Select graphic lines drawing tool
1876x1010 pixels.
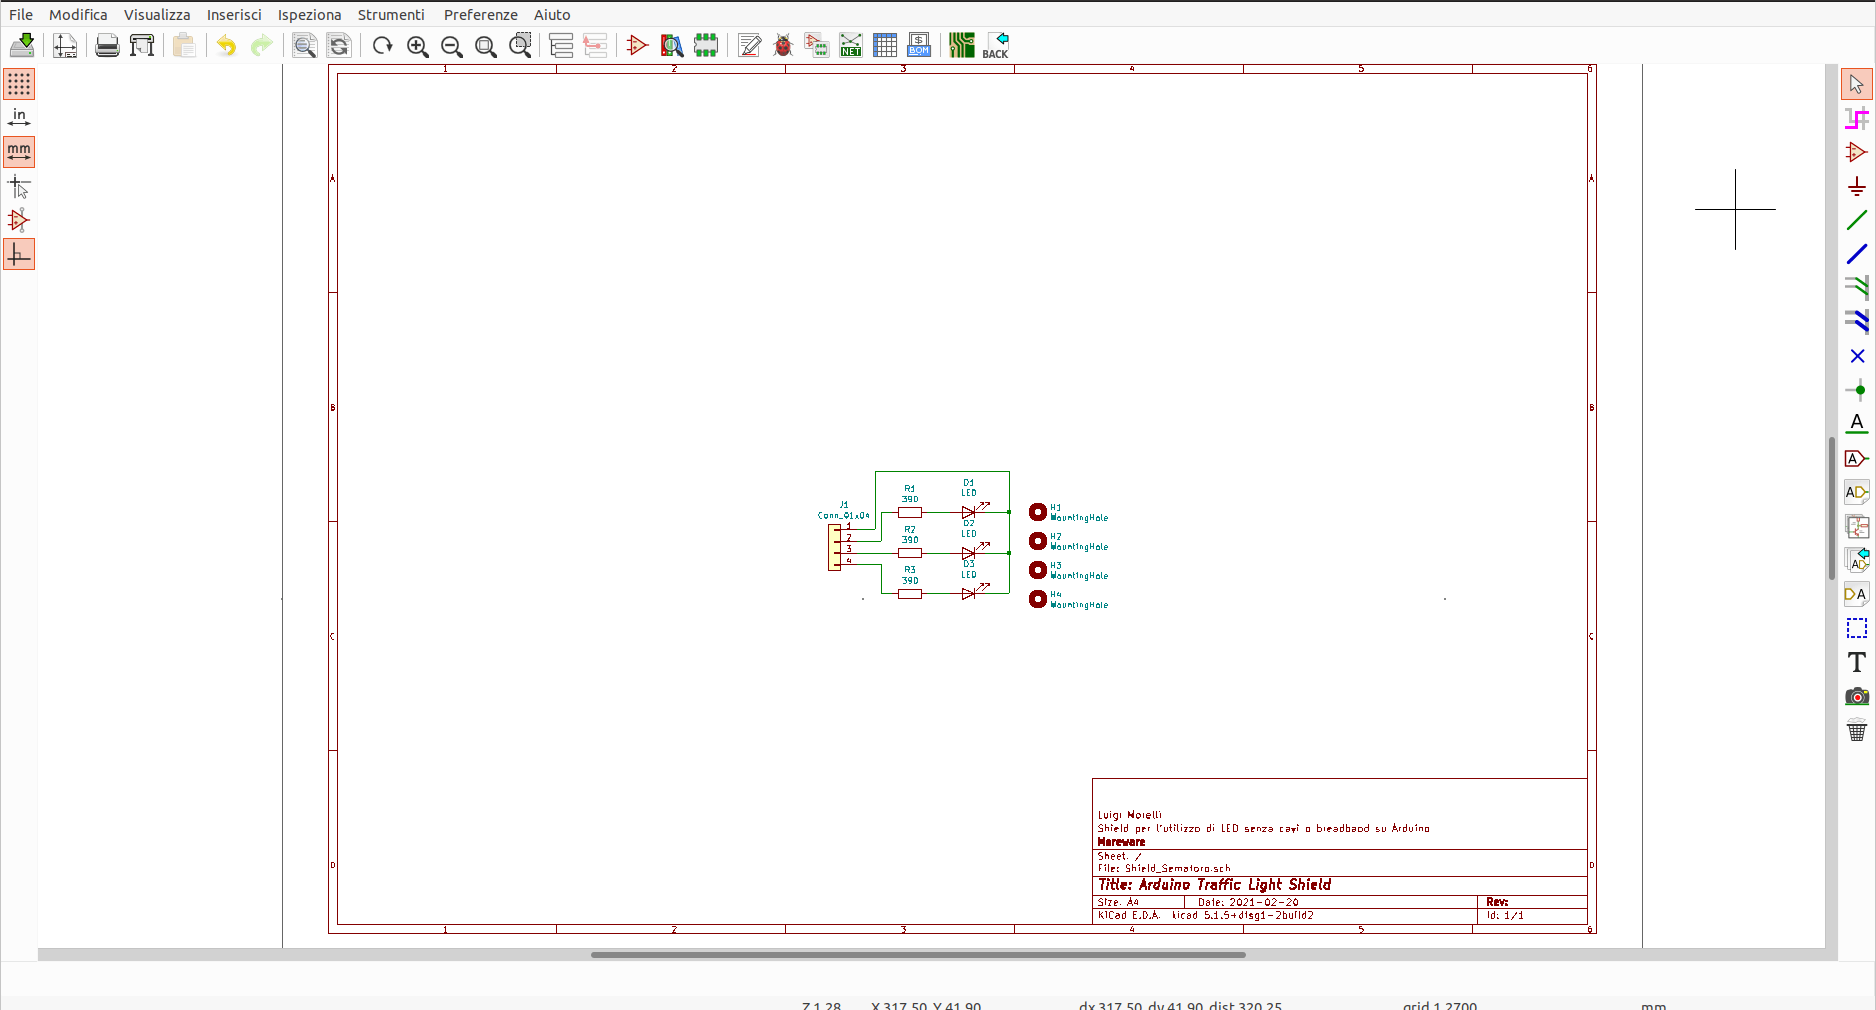coord(1857,628)
